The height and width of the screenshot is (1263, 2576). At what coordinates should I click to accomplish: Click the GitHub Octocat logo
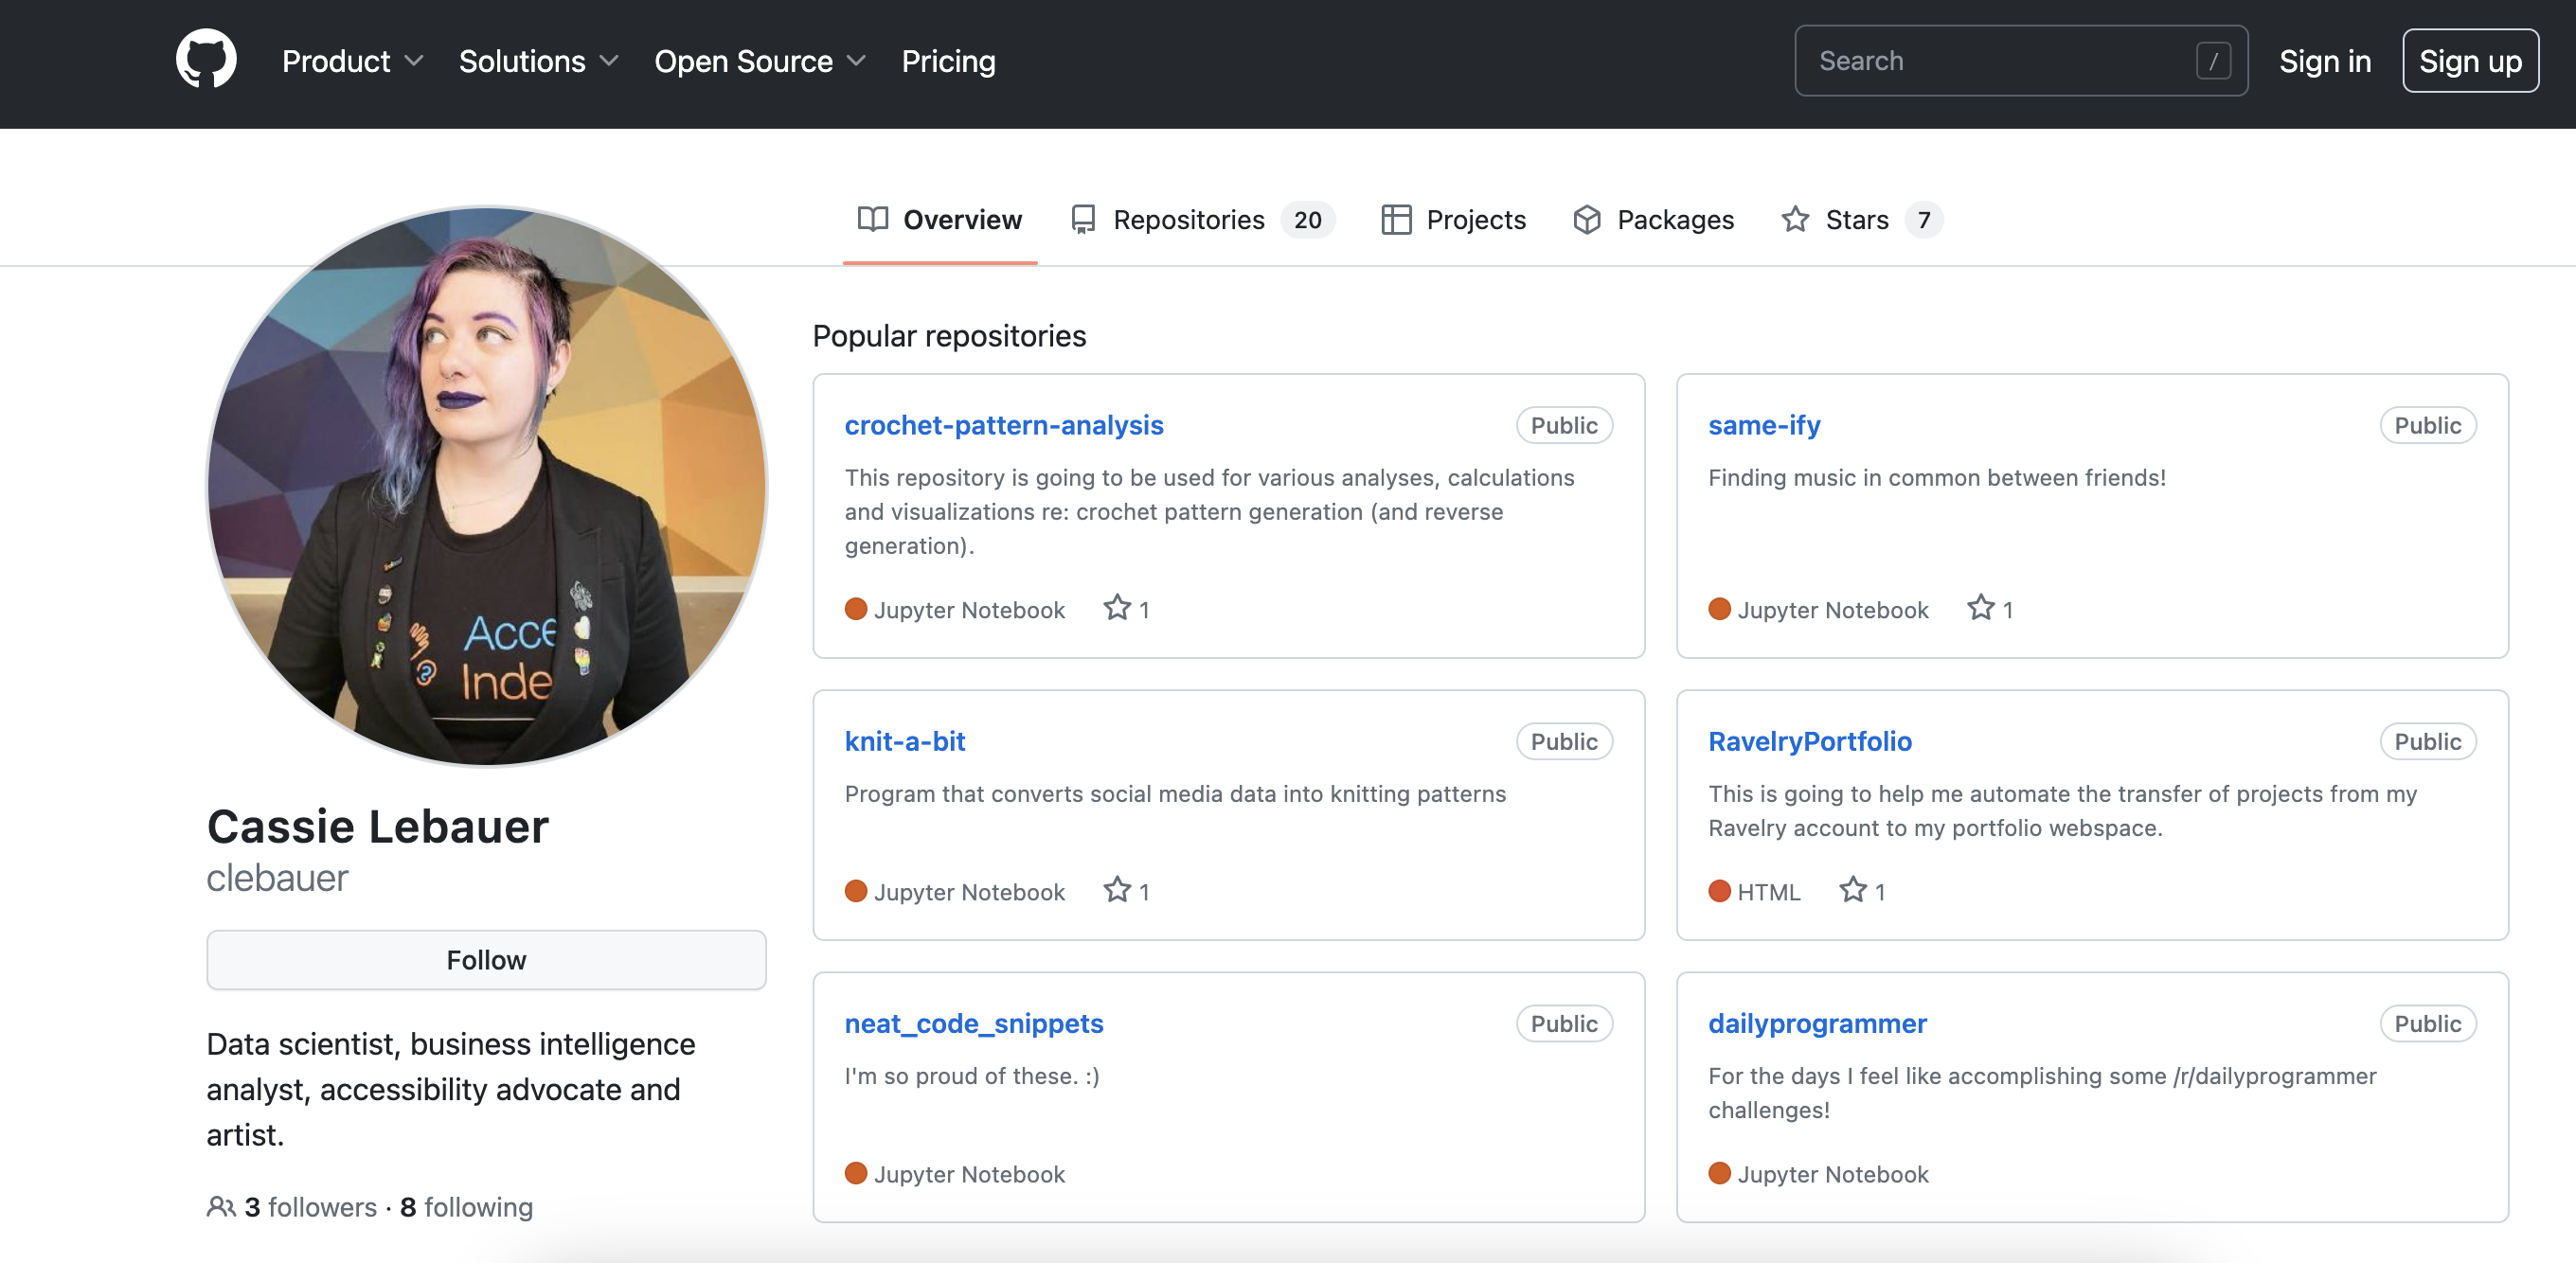click(206, 60)
